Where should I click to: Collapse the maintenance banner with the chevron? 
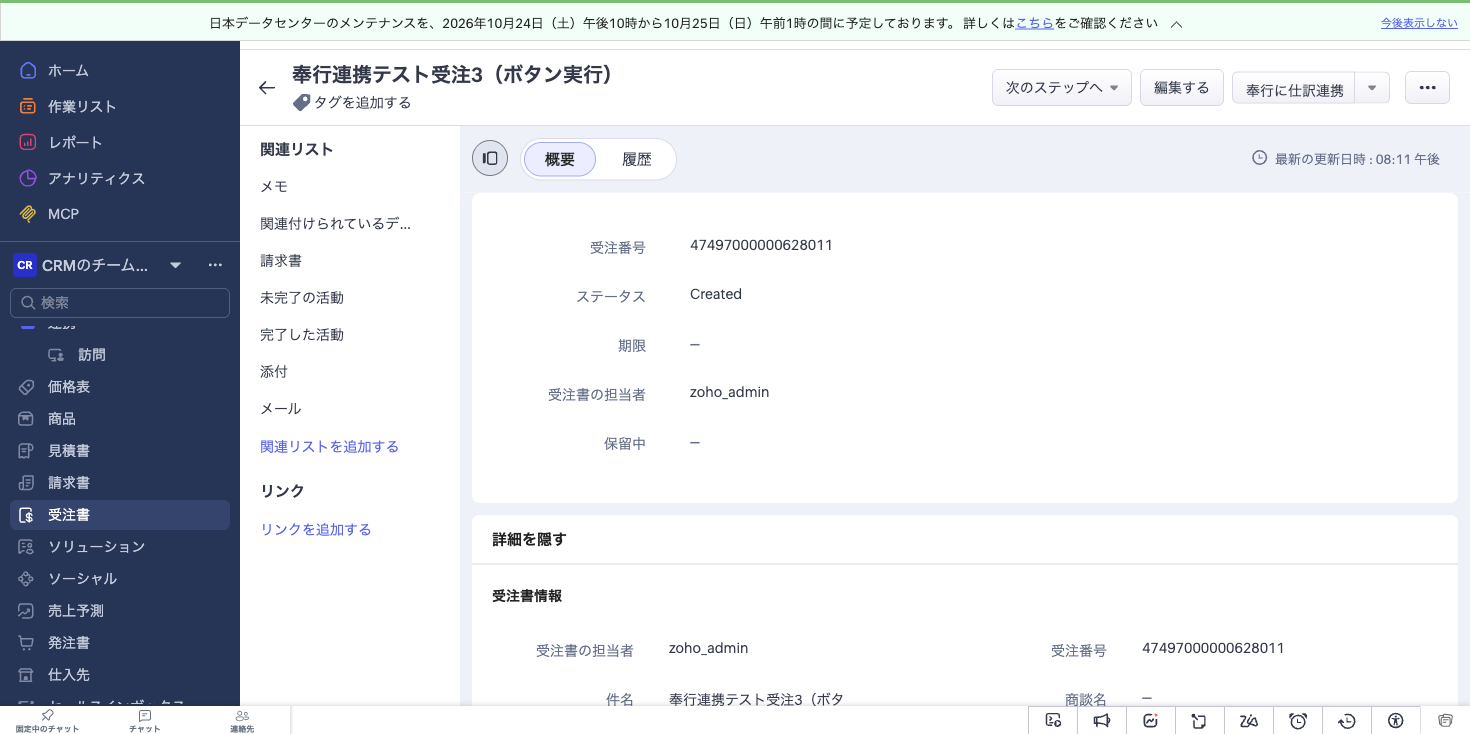point(1176,23)
